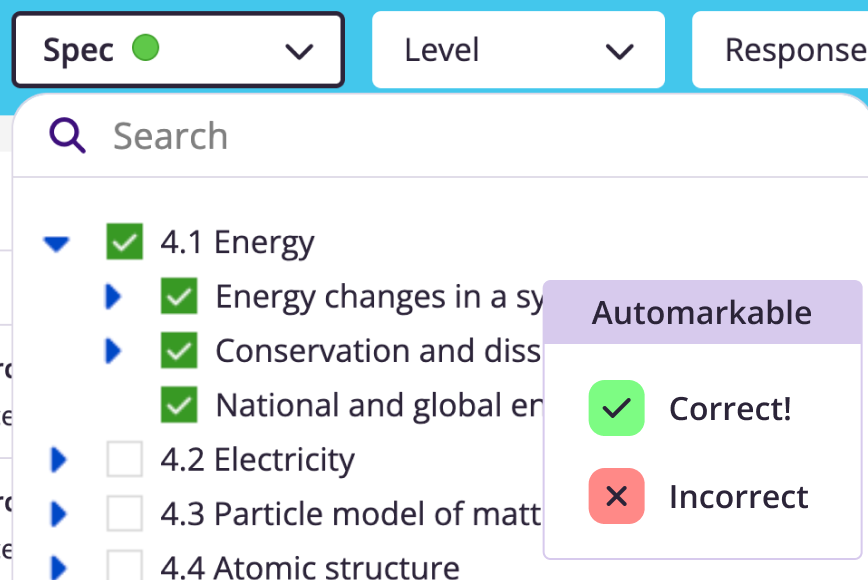Click the green Correct checkmark icon

616,408
